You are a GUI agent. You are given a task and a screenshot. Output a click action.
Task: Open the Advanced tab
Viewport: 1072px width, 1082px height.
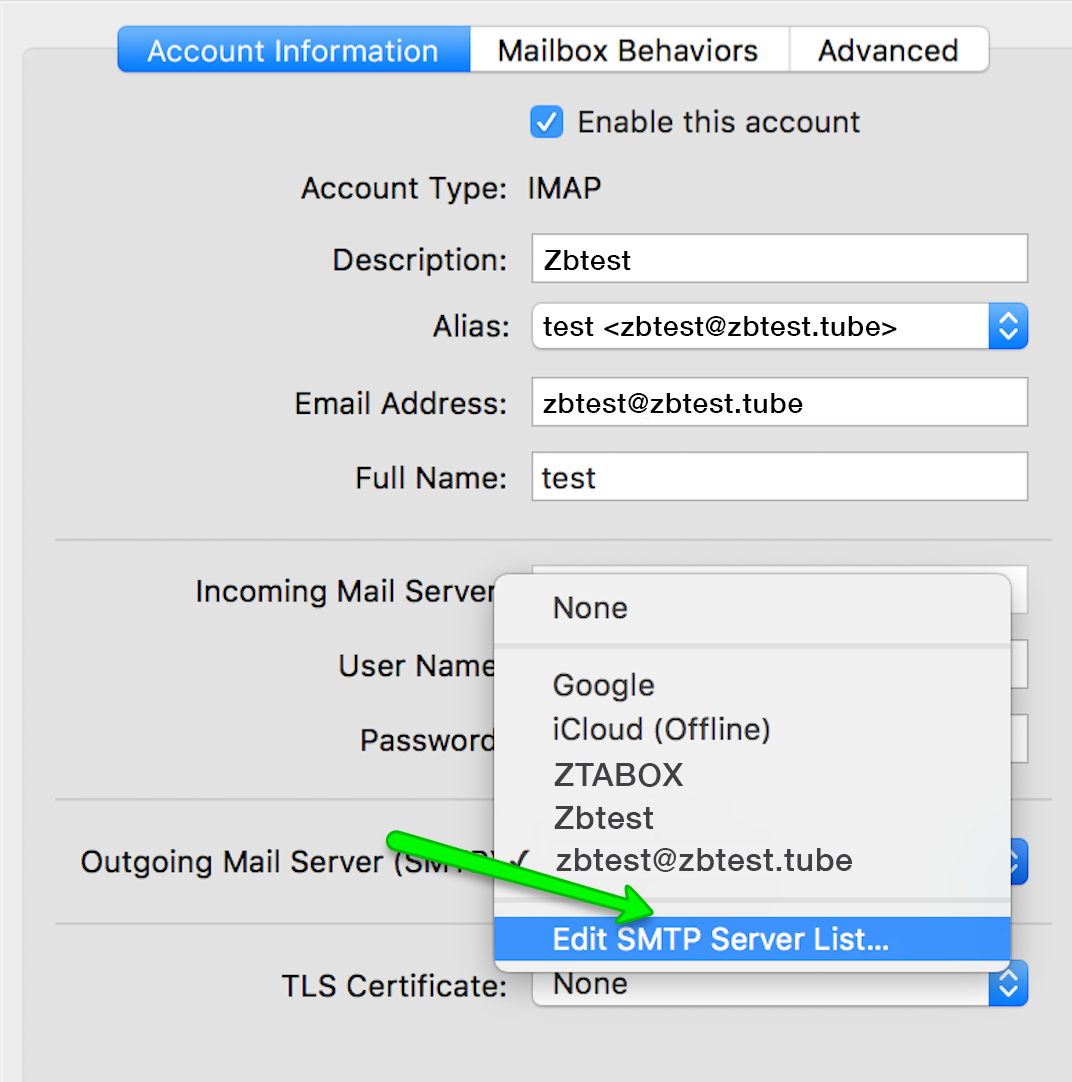point(888,51)
